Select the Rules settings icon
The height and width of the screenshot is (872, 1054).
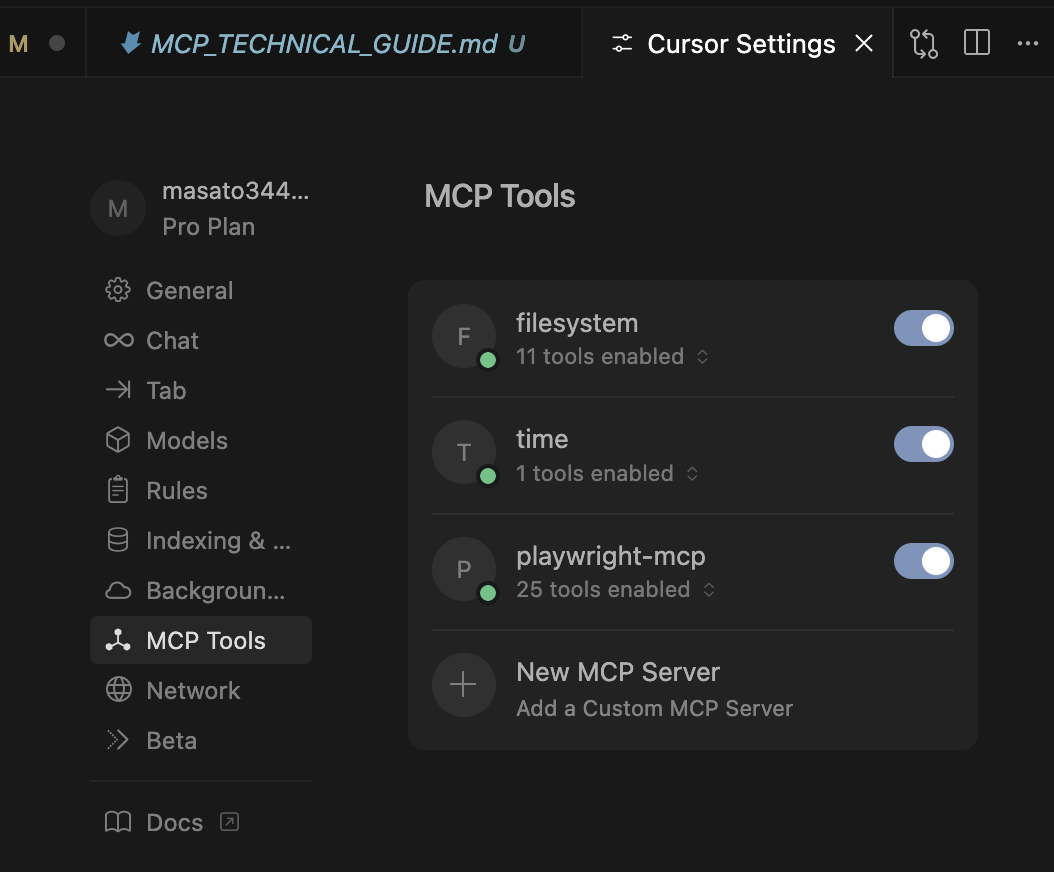pyautogui.click(x=117, y=490)
